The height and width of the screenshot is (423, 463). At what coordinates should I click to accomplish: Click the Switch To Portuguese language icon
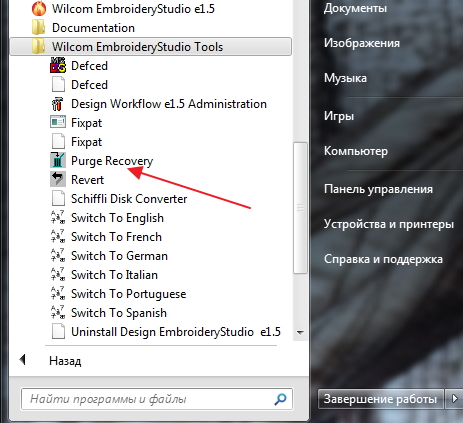[58, 293]
